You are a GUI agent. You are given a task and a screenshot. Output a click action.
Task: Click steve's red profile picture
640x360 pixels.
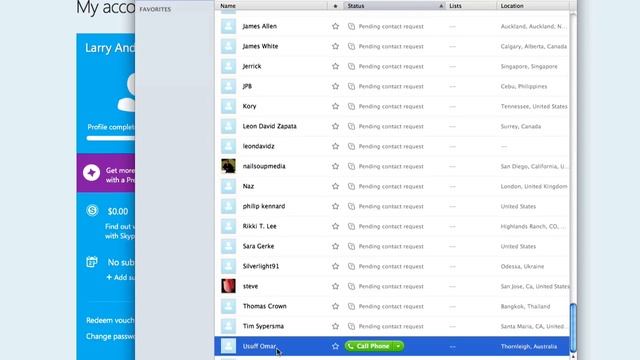228,286
